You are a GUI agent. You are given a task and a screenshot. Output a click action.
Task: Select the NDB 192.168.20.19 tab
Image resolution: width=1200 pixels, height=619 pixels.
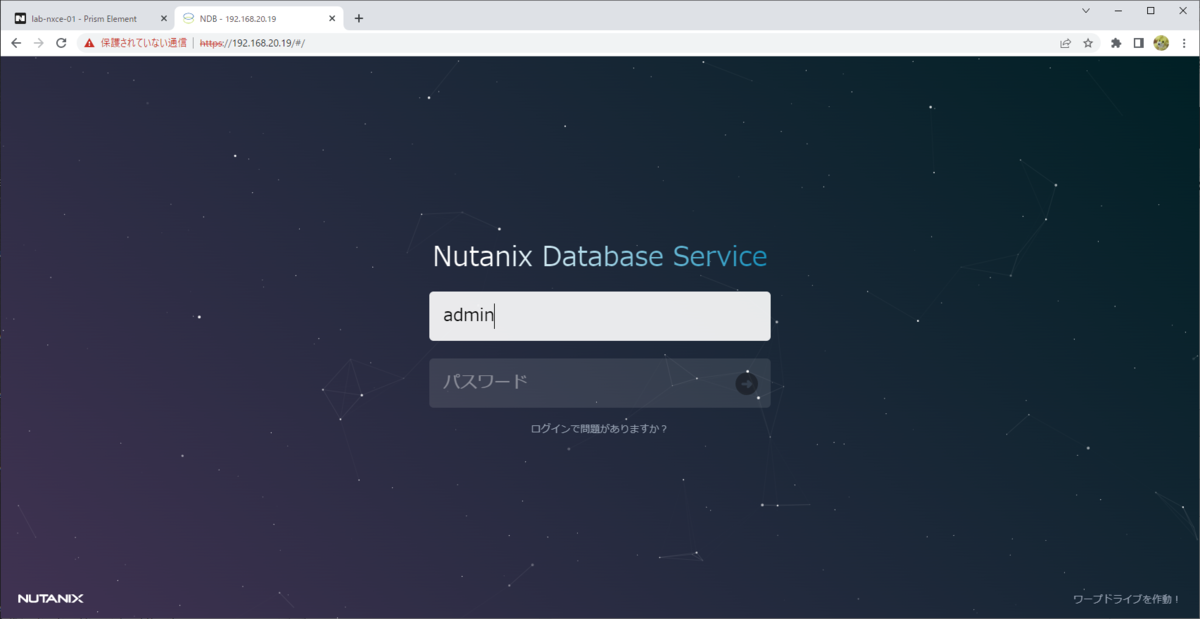tap(260, 18)
